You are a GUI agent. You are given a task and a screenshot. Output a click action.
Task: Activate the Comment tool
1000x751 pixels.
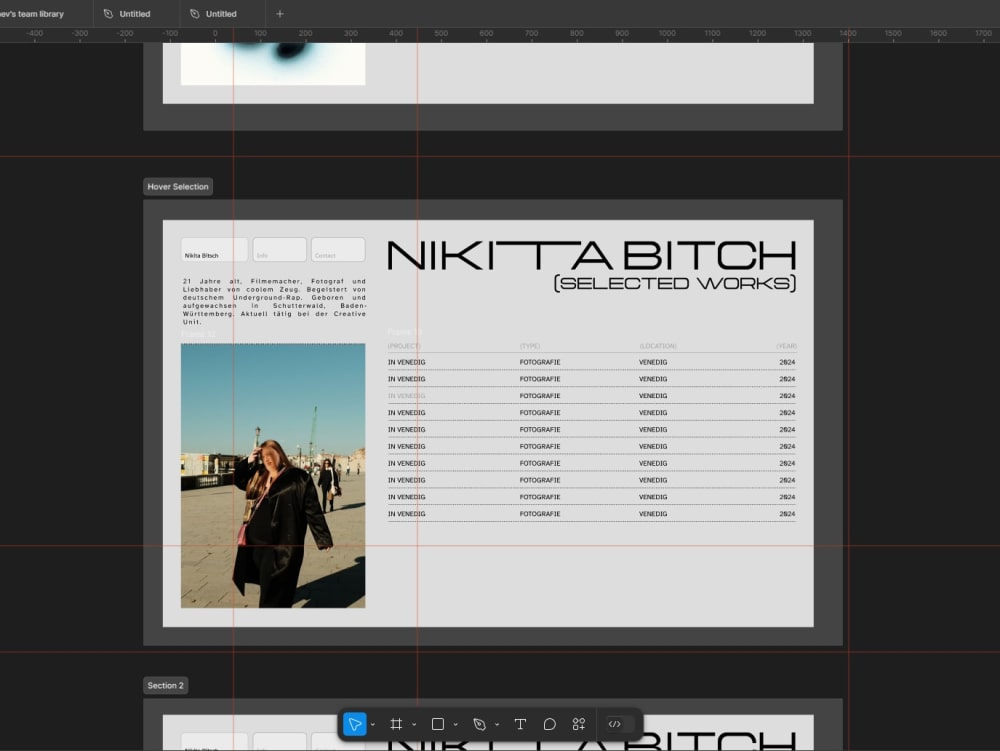click(549, 724)
